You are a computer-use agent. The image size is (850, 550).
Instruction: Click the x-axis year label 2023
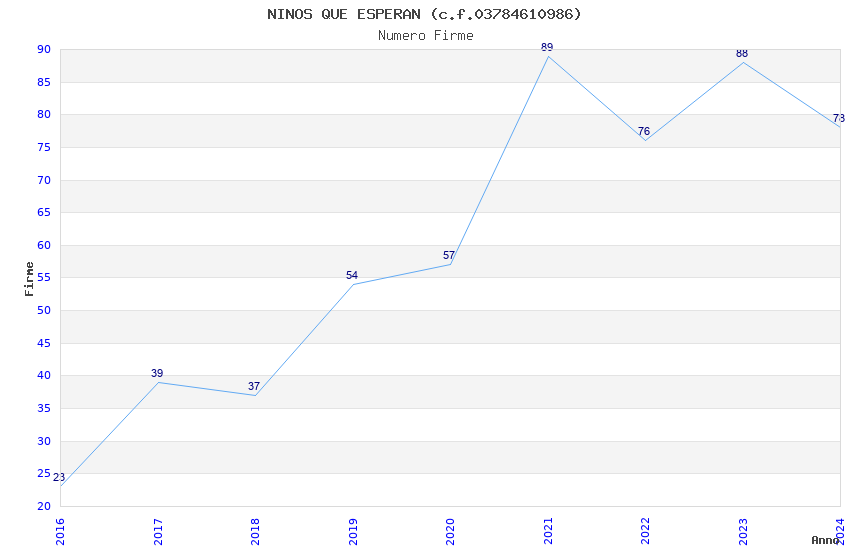coord(743,531)
